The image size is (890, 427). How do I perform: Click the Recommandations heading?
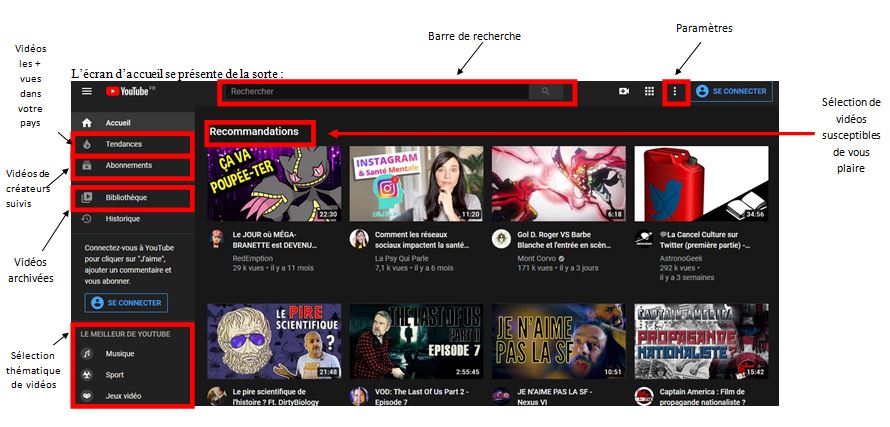[254, 131]
